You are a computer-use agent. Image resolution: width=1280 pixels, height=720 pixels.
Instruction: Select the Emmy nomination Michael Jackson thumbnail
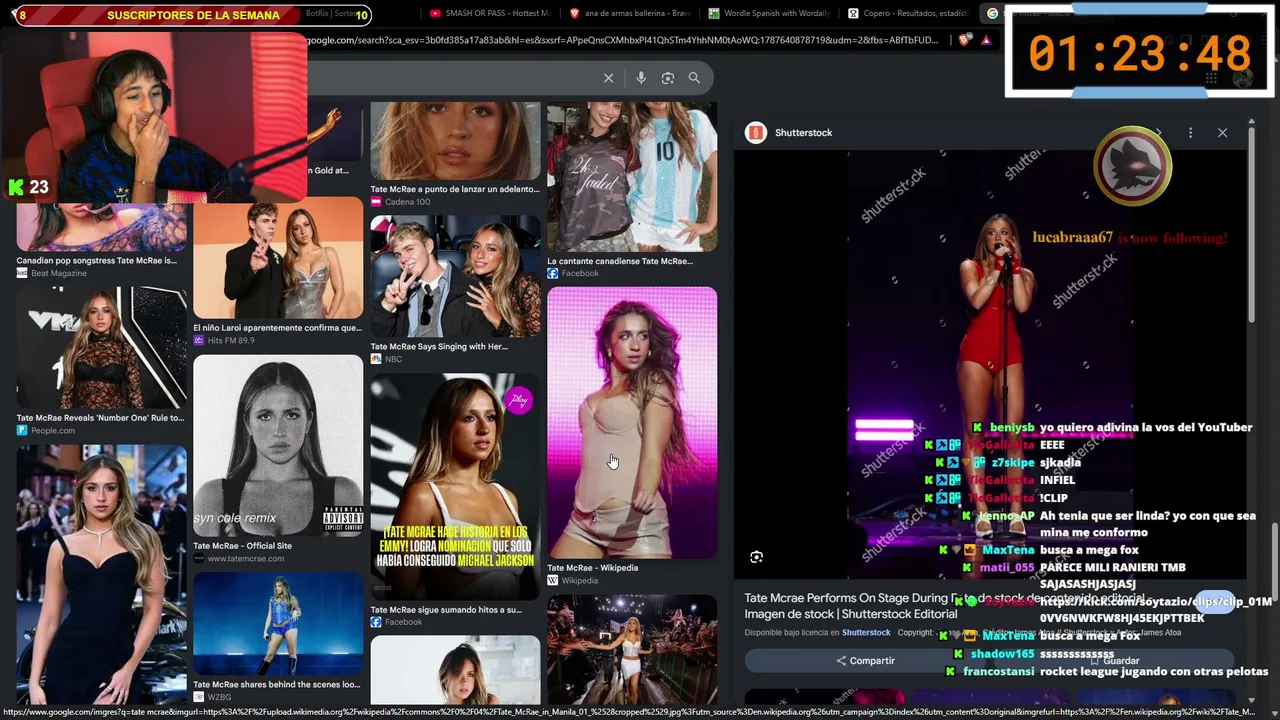coord(455,487)
